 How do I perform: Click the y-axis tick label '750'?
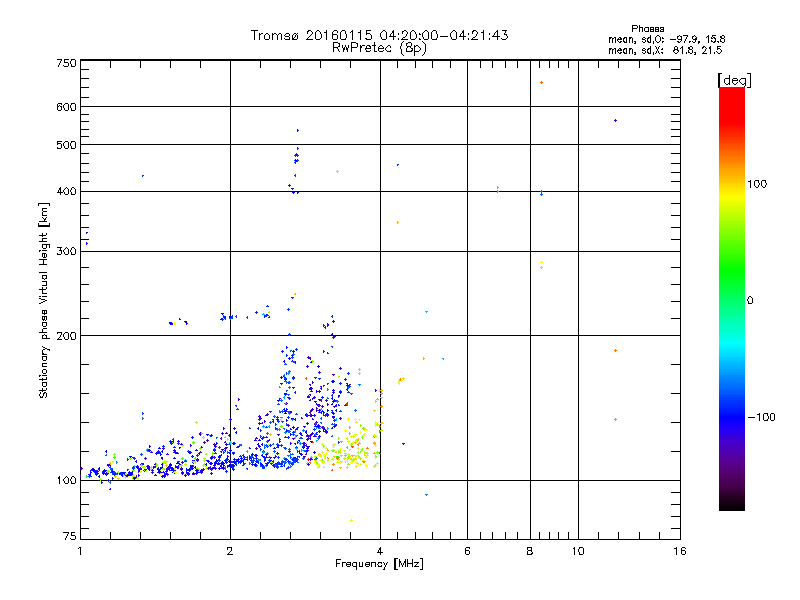(x=66, y=63)
